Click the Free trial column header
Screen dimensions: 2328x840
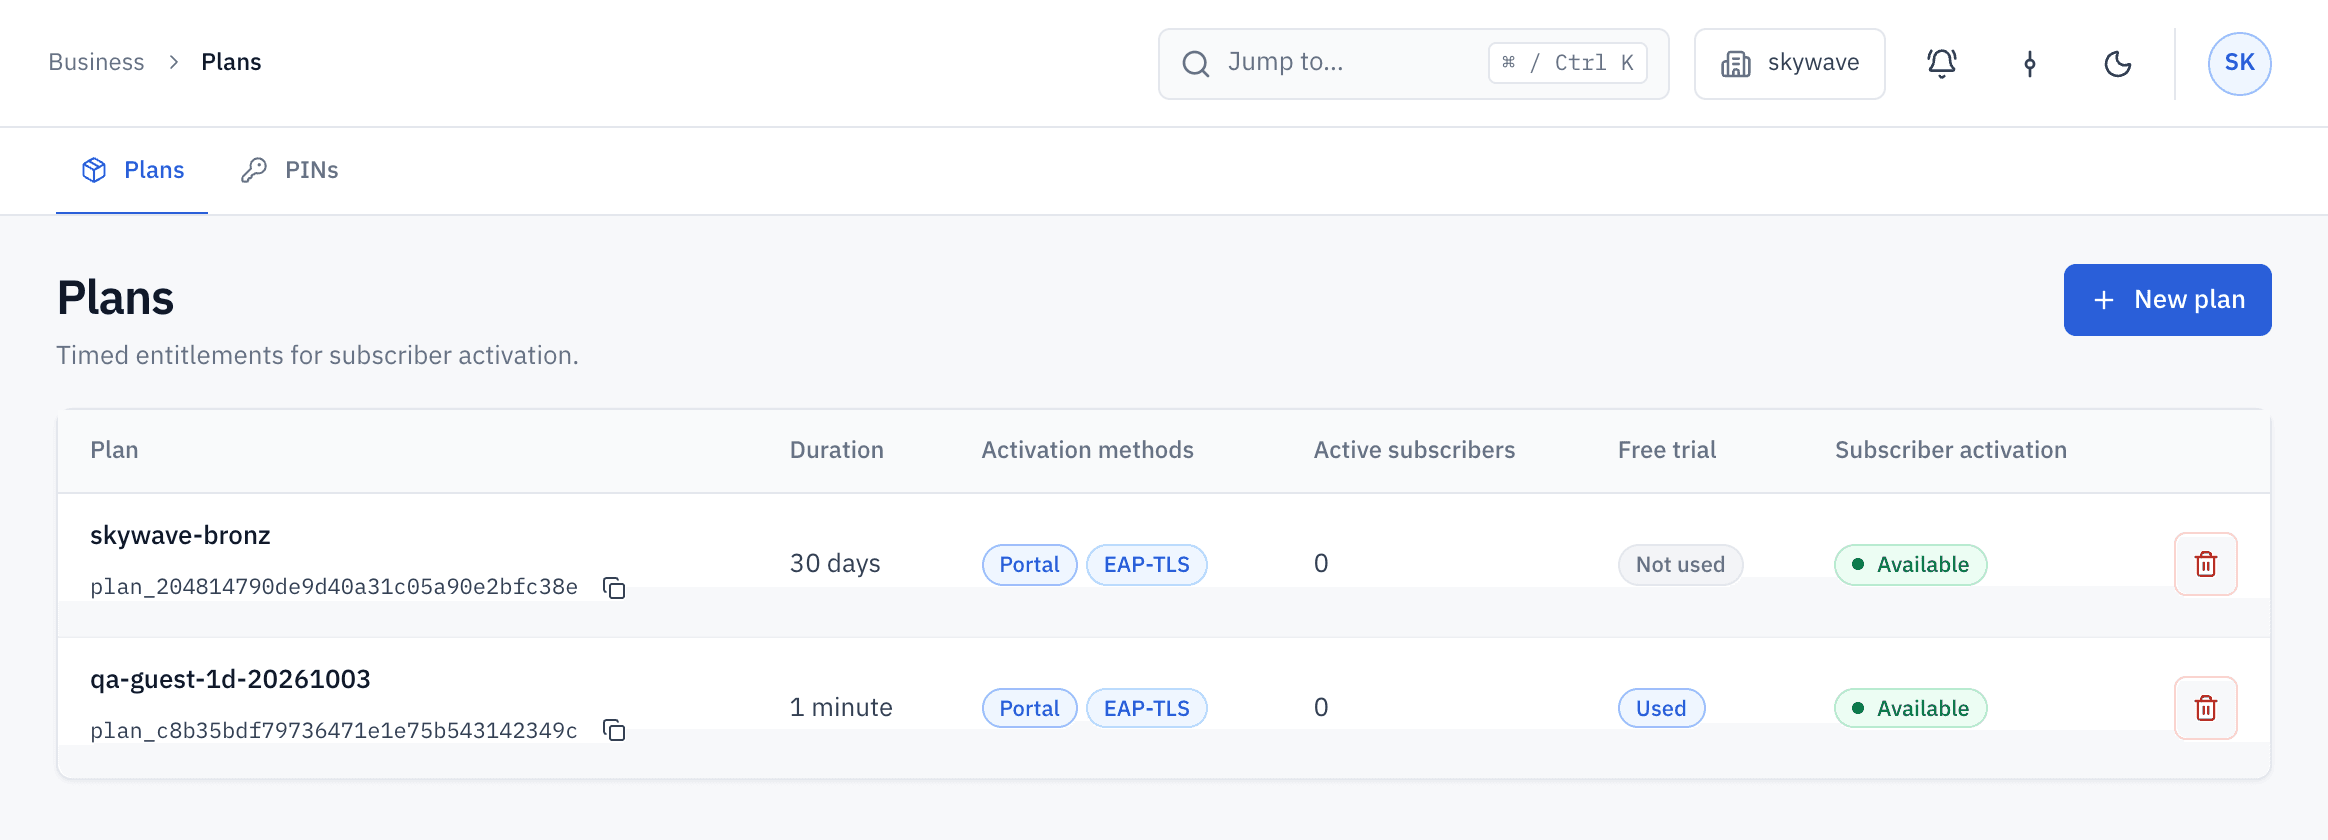1667,450
